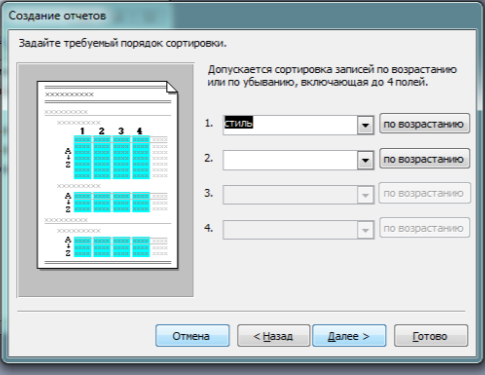485x375 pixels.
Task: Open the disabled dropdown arrow for field 4
Action: (x=365, y=230)
